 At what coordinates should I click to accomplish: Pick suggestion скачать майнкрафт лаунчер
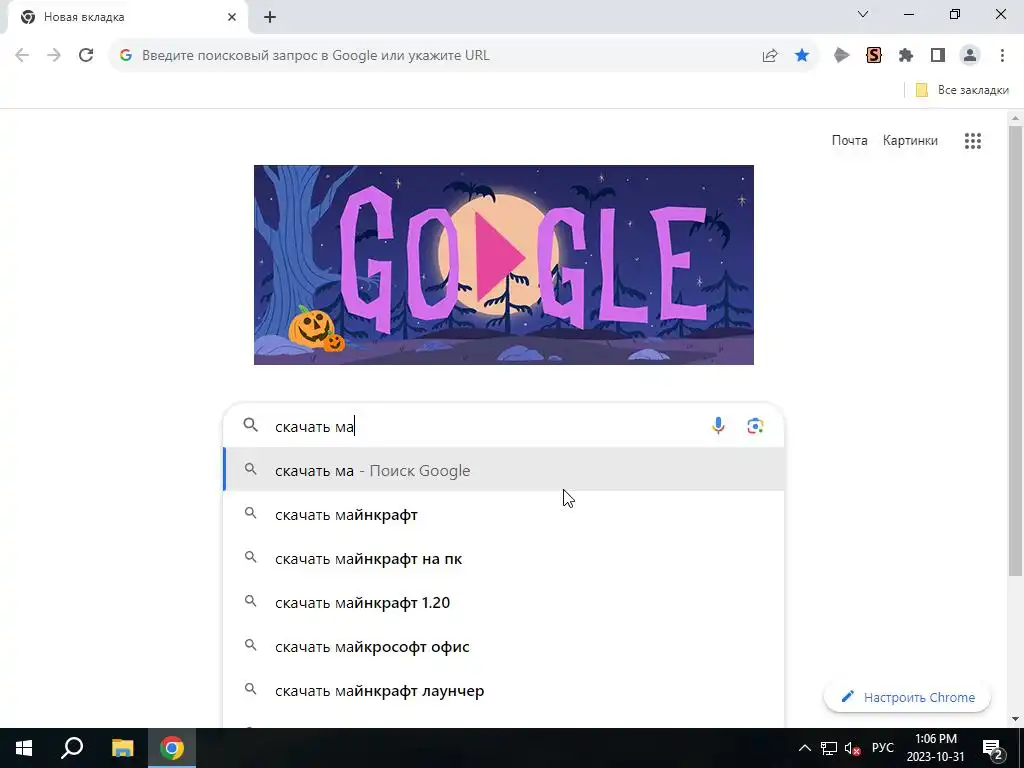click(503, 690)
